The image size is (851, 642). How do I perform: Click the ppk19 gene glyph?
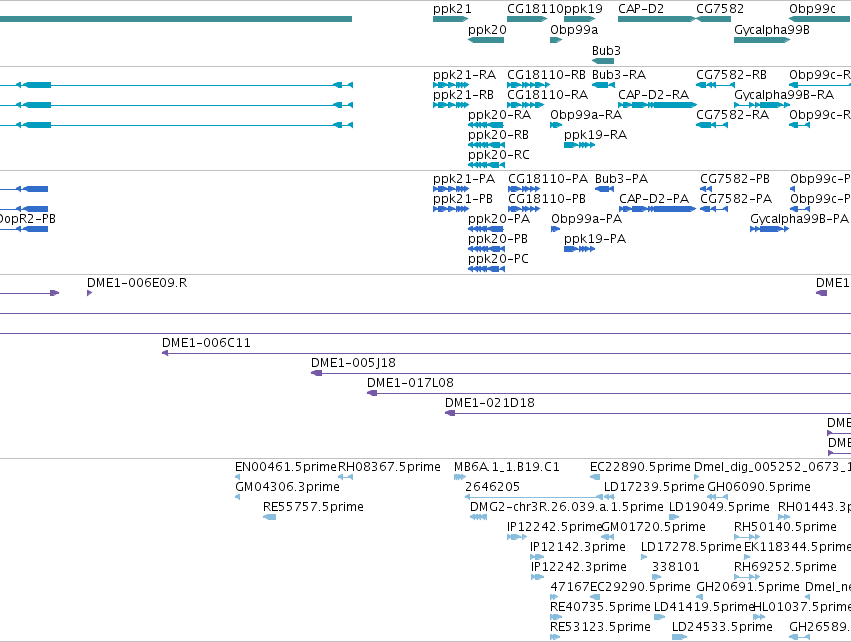pyautogui.click(x=580, y=19)
